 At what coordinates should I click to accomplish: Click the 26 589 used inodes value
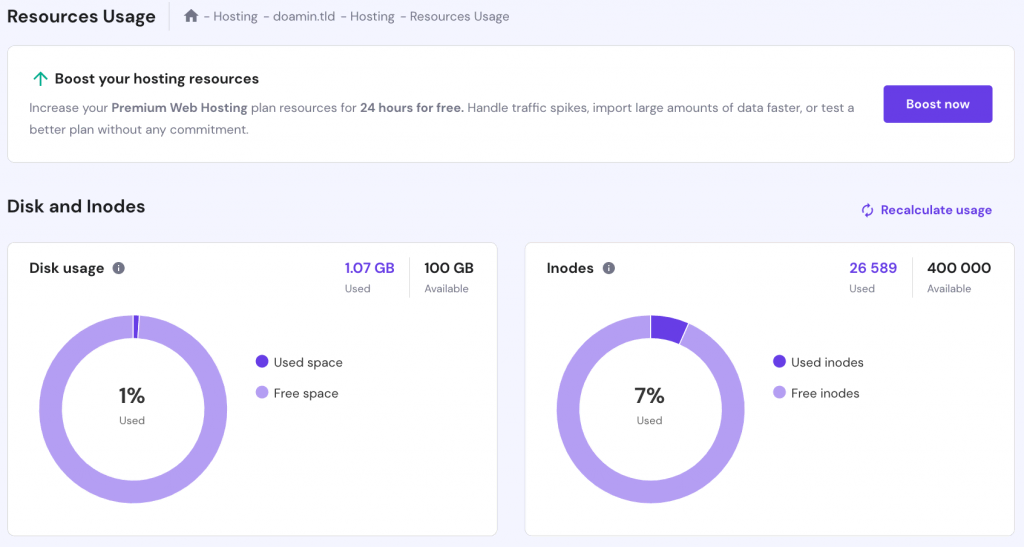pos(873,268)
